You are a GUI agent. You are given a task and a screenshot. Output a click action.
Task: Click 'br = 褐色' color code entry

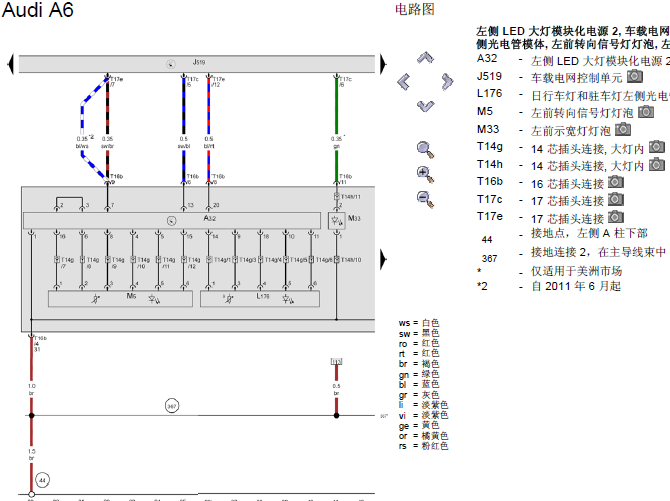pyautogui.click(x=419, y=364)
